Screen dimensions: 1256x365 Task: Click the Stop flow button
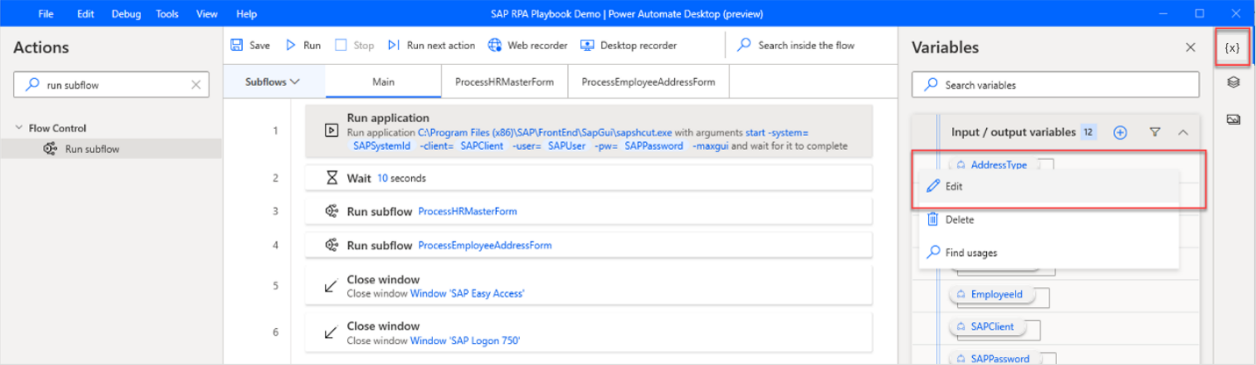(354, 45)
